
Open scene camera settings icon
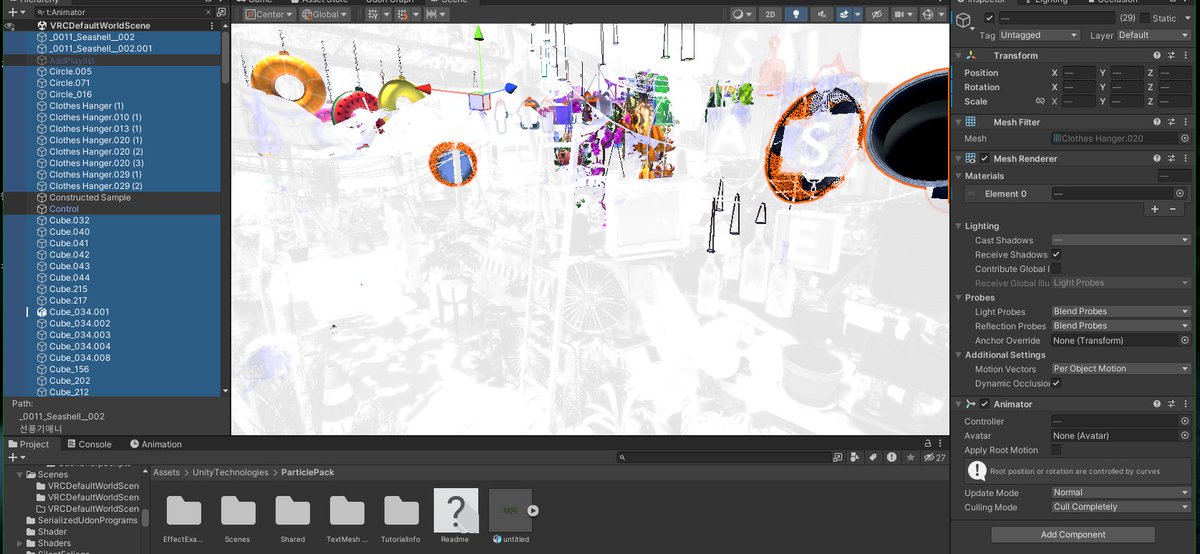pos(902,14)
